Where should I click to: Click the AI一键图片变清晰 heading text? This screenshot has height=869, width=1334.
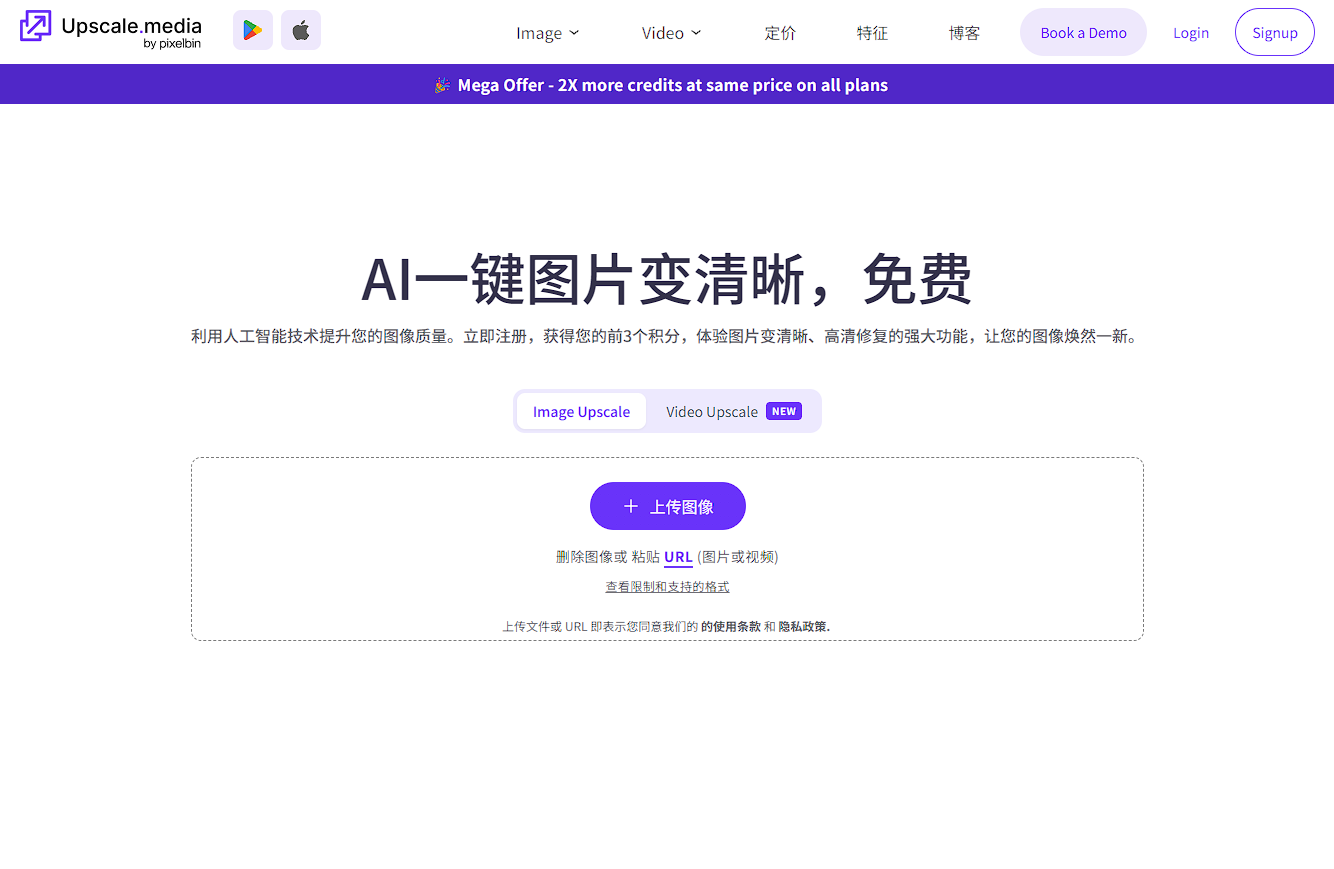666,279
